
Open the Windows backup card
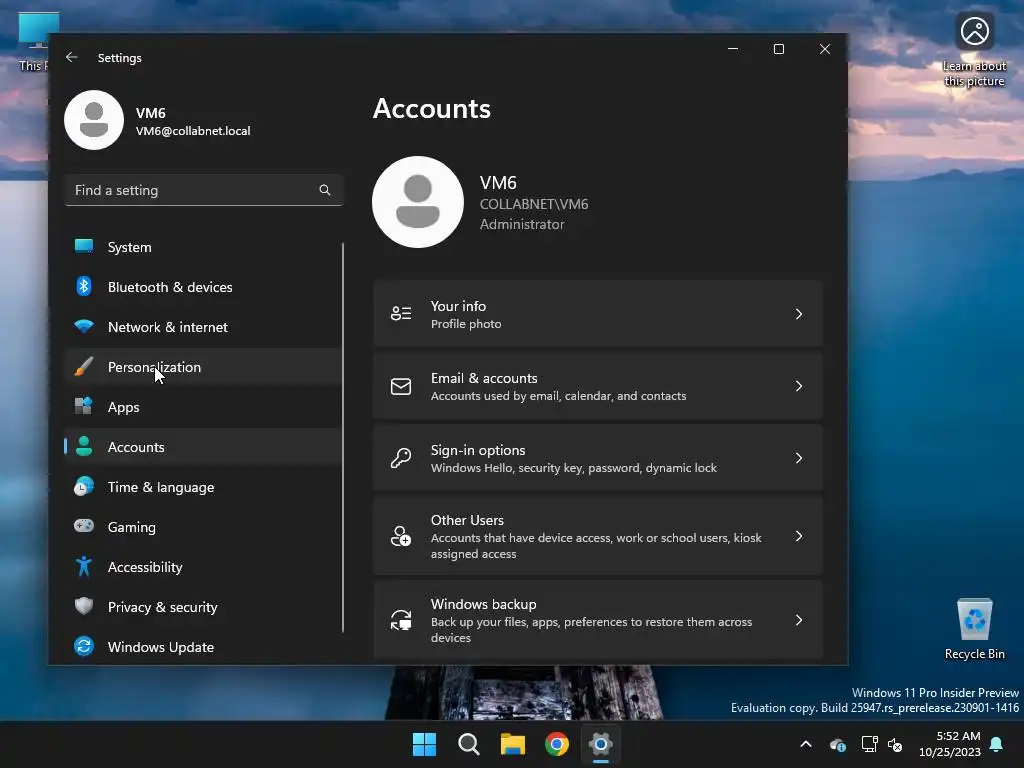[x=598, y=620]
